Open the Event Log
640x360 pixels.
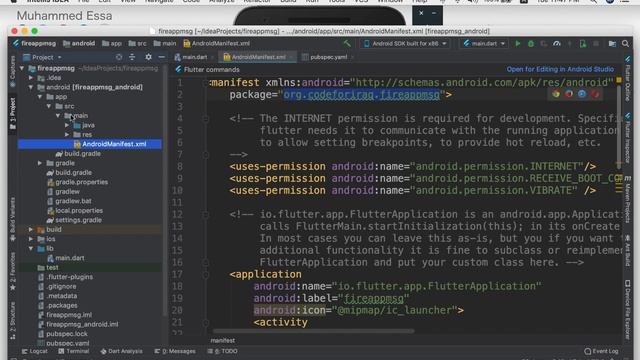(601, 351)
